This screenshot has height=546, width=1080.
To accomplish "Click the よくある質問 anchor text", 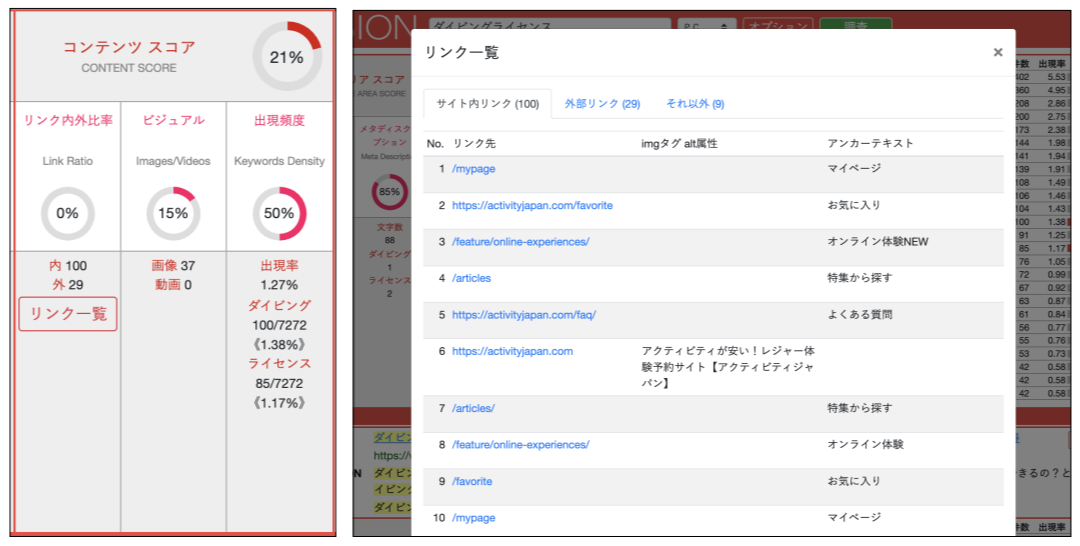I will [x=860, y=314].
